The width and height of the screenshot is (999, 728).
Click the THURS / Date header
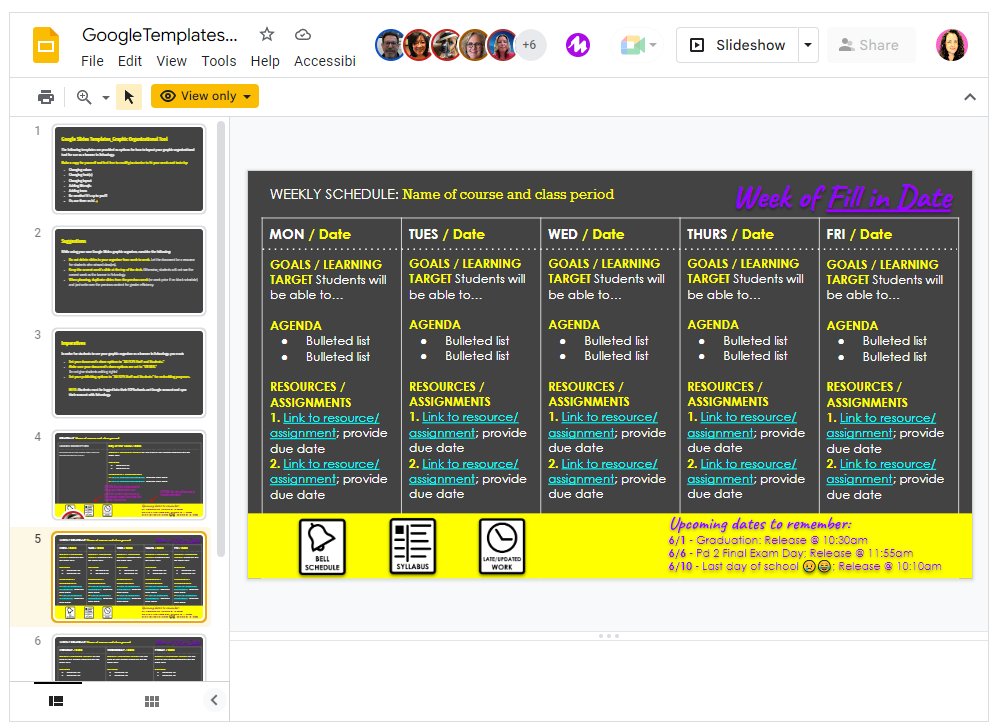pyautogui.click(x=730, y=234)
